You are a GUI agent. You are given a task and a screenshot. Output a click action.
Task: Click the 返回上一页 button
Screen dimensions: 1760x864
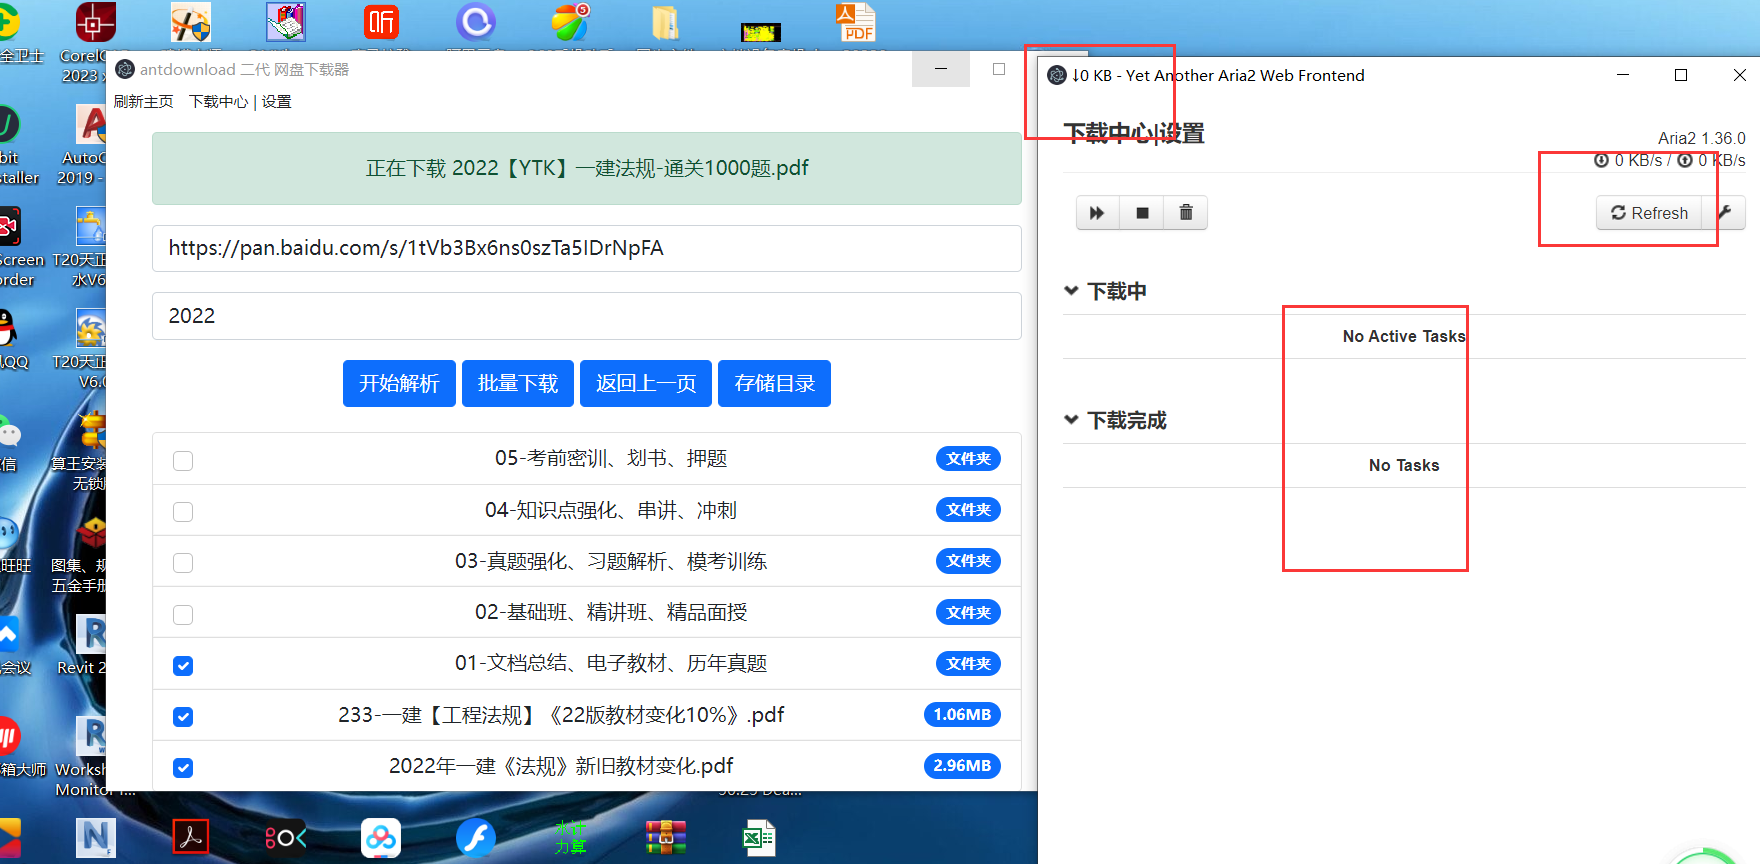coord(646,383)
